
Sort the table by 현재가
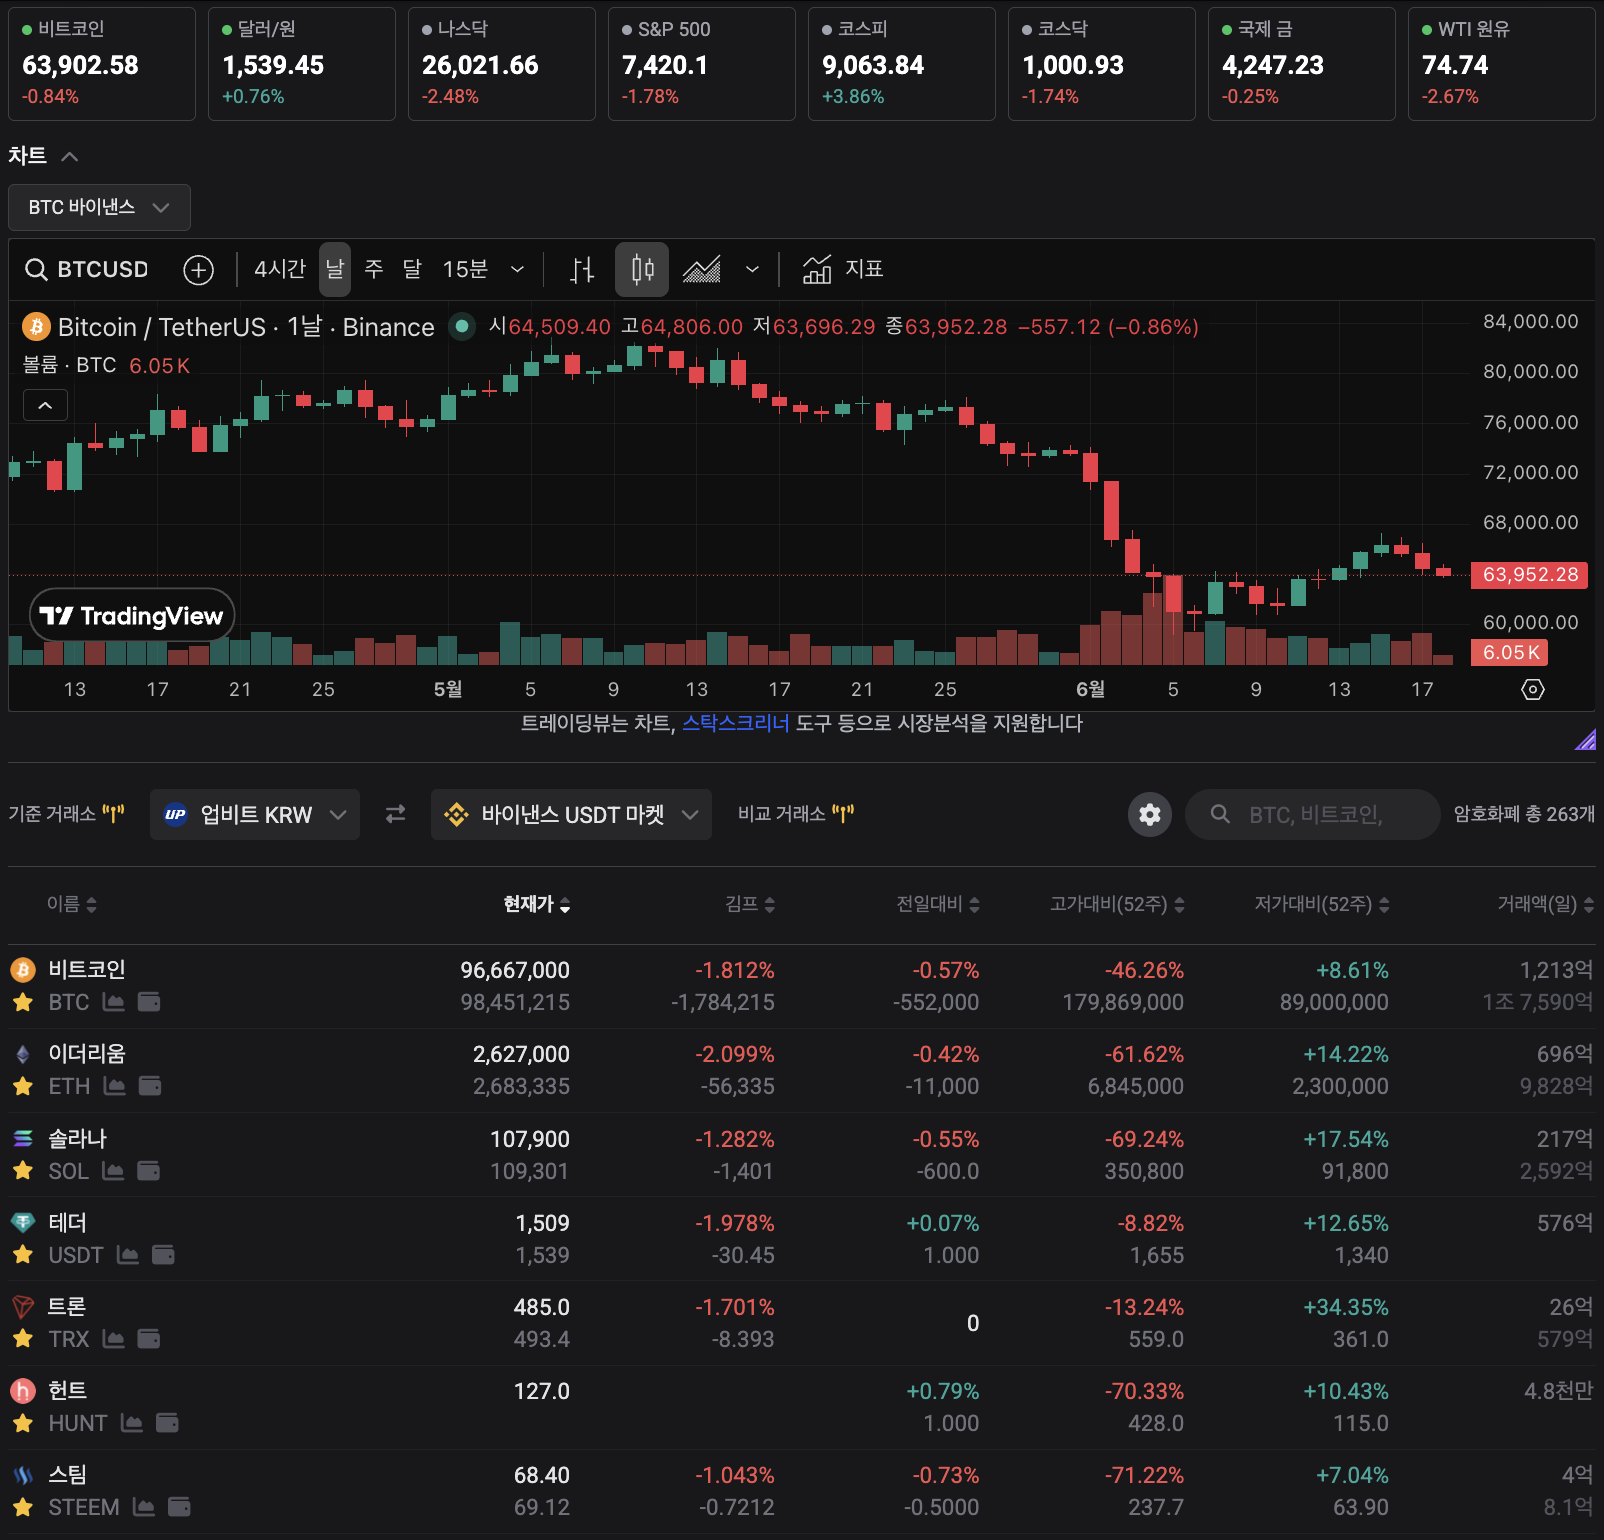click(x=537, y=905)
